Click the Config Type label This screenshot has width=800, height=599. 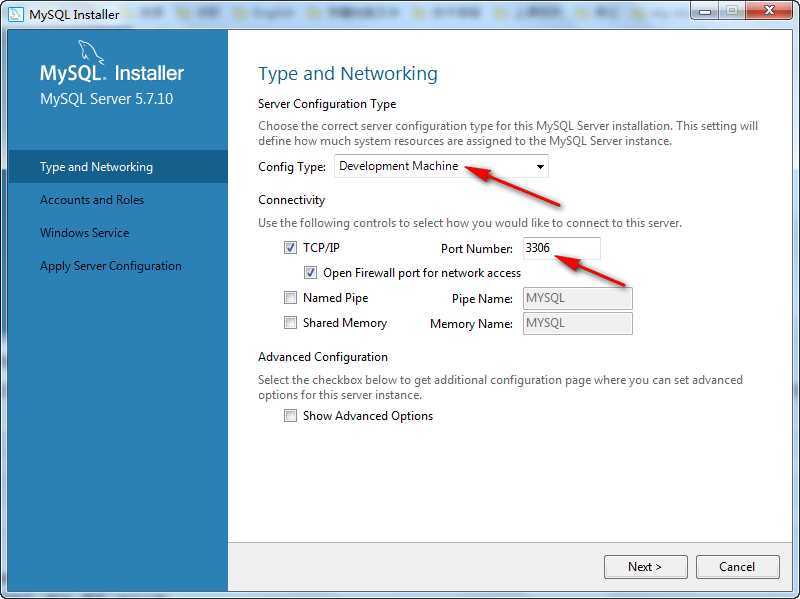click(292, 167)
